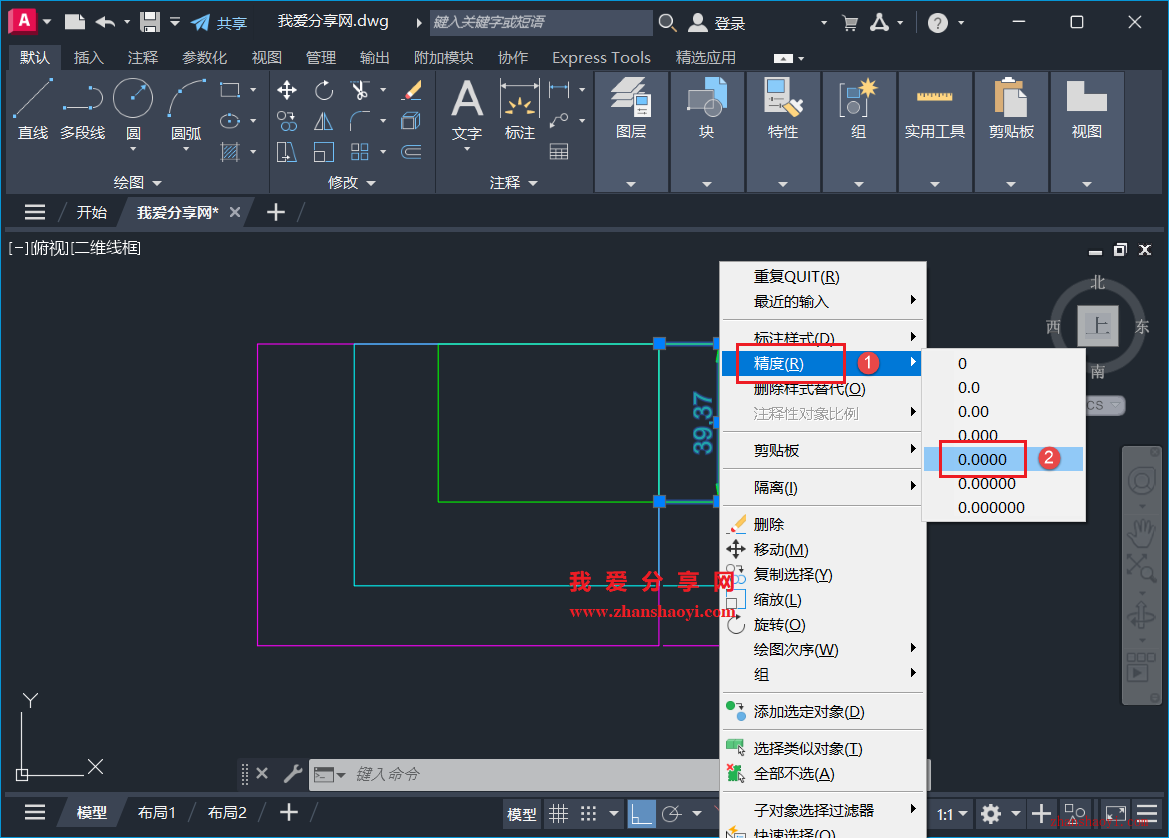1169x838 pixels.
Task: Expand the Annotation (注释) panel
Action: [x=514, y=183]
